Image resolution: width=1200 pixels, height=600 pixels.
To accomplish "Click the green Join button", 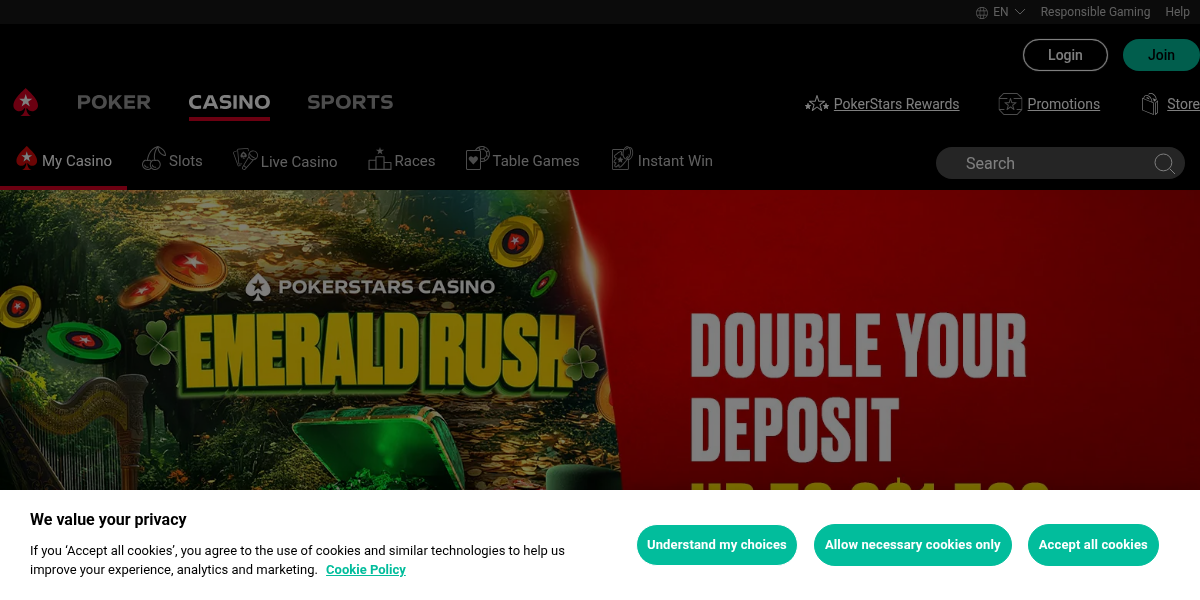I will [x=1161, y=55].
